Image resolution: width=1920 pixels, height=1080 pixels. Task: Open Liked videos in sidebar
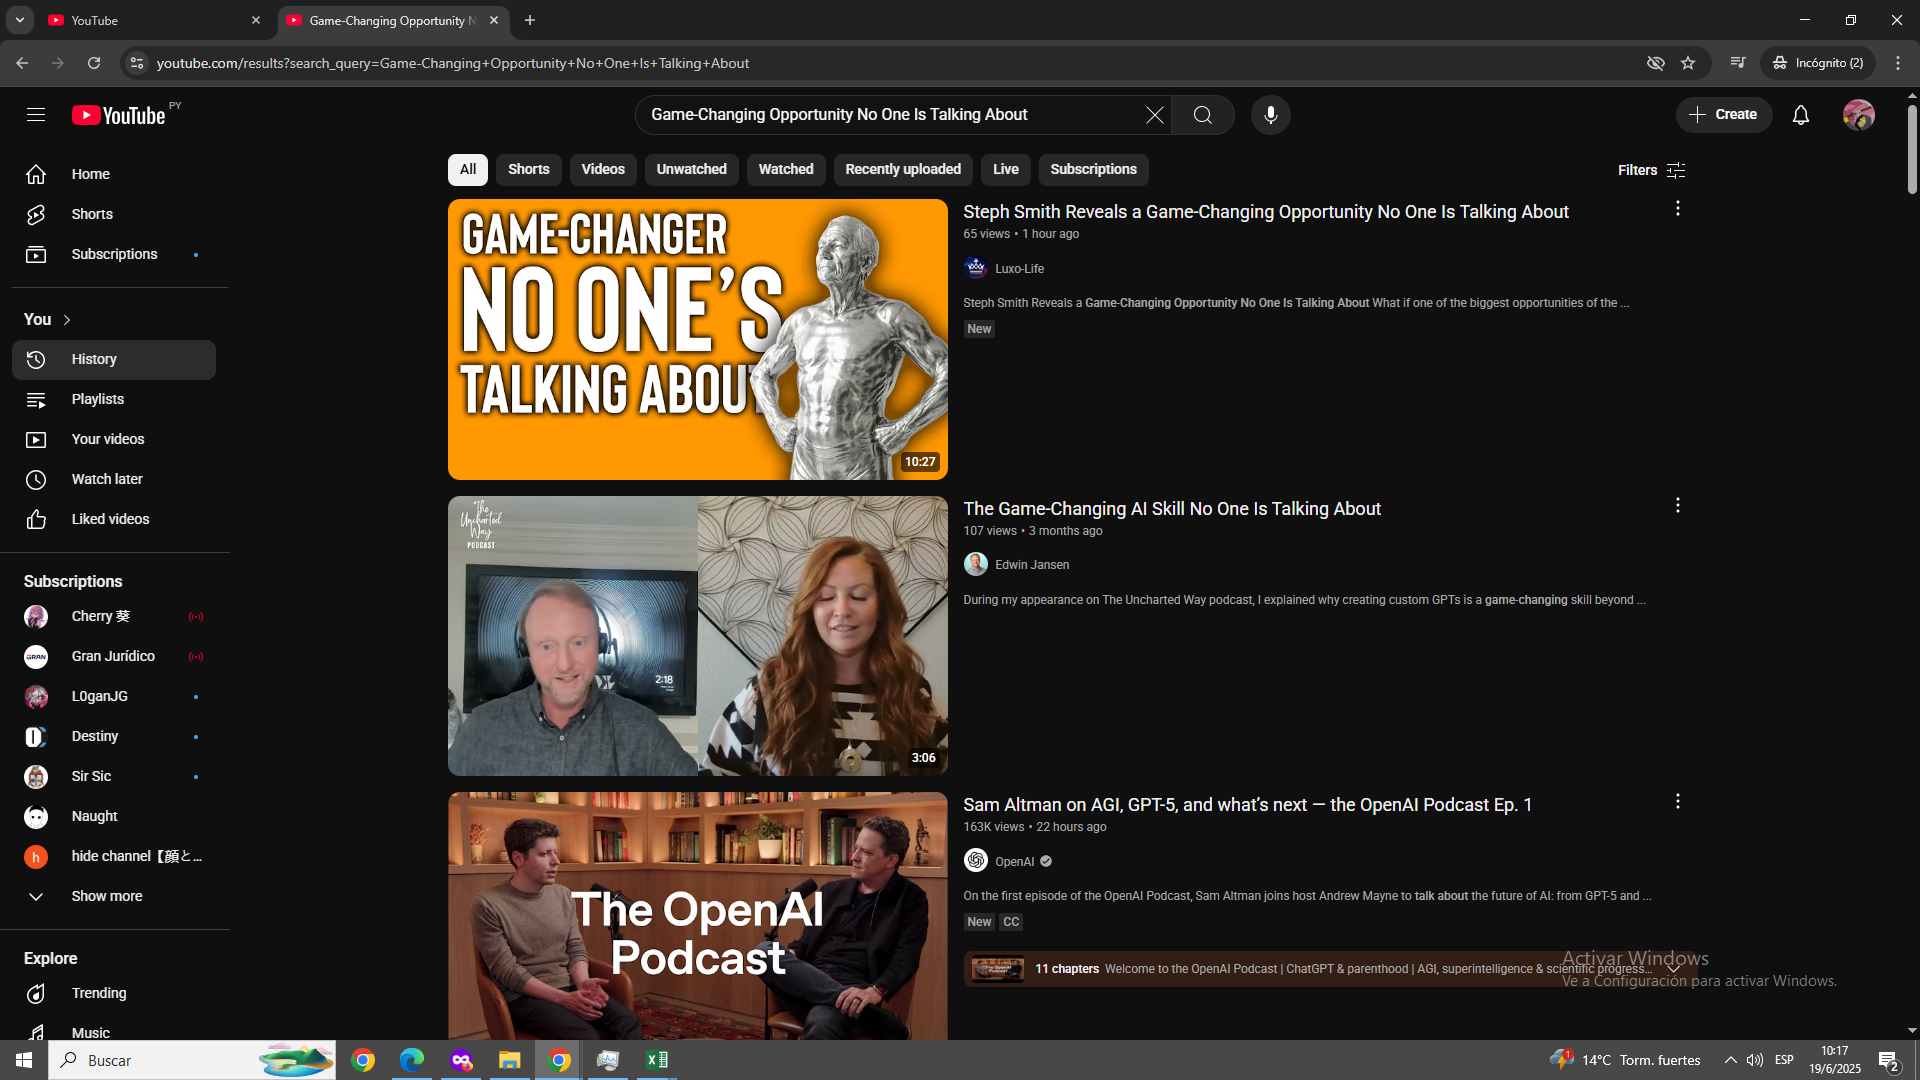(114, 520)
